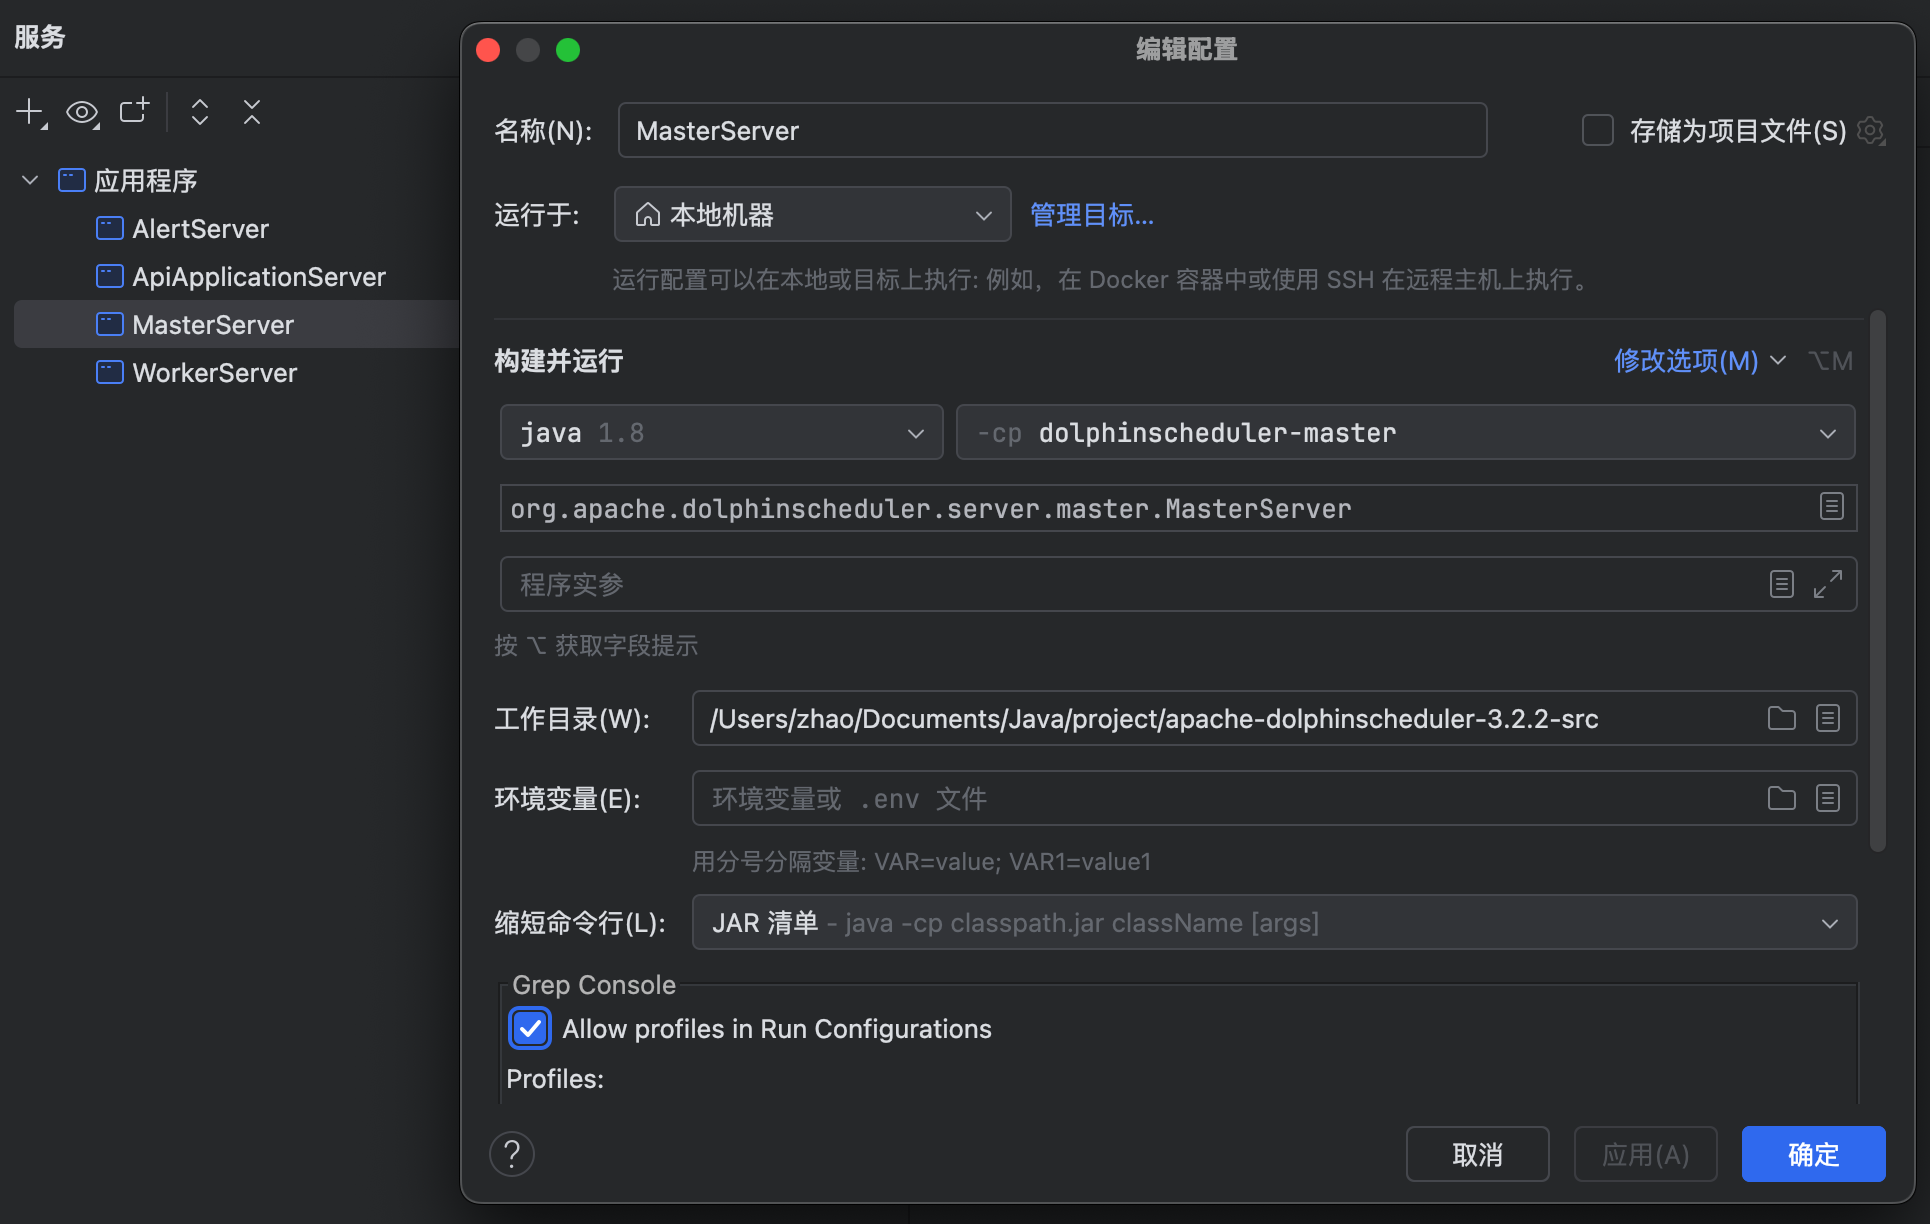Image resolution: width=1930 pixels, height=1224 pixels.
Task: Click the add service plus icon
Action: click(31, 112)
